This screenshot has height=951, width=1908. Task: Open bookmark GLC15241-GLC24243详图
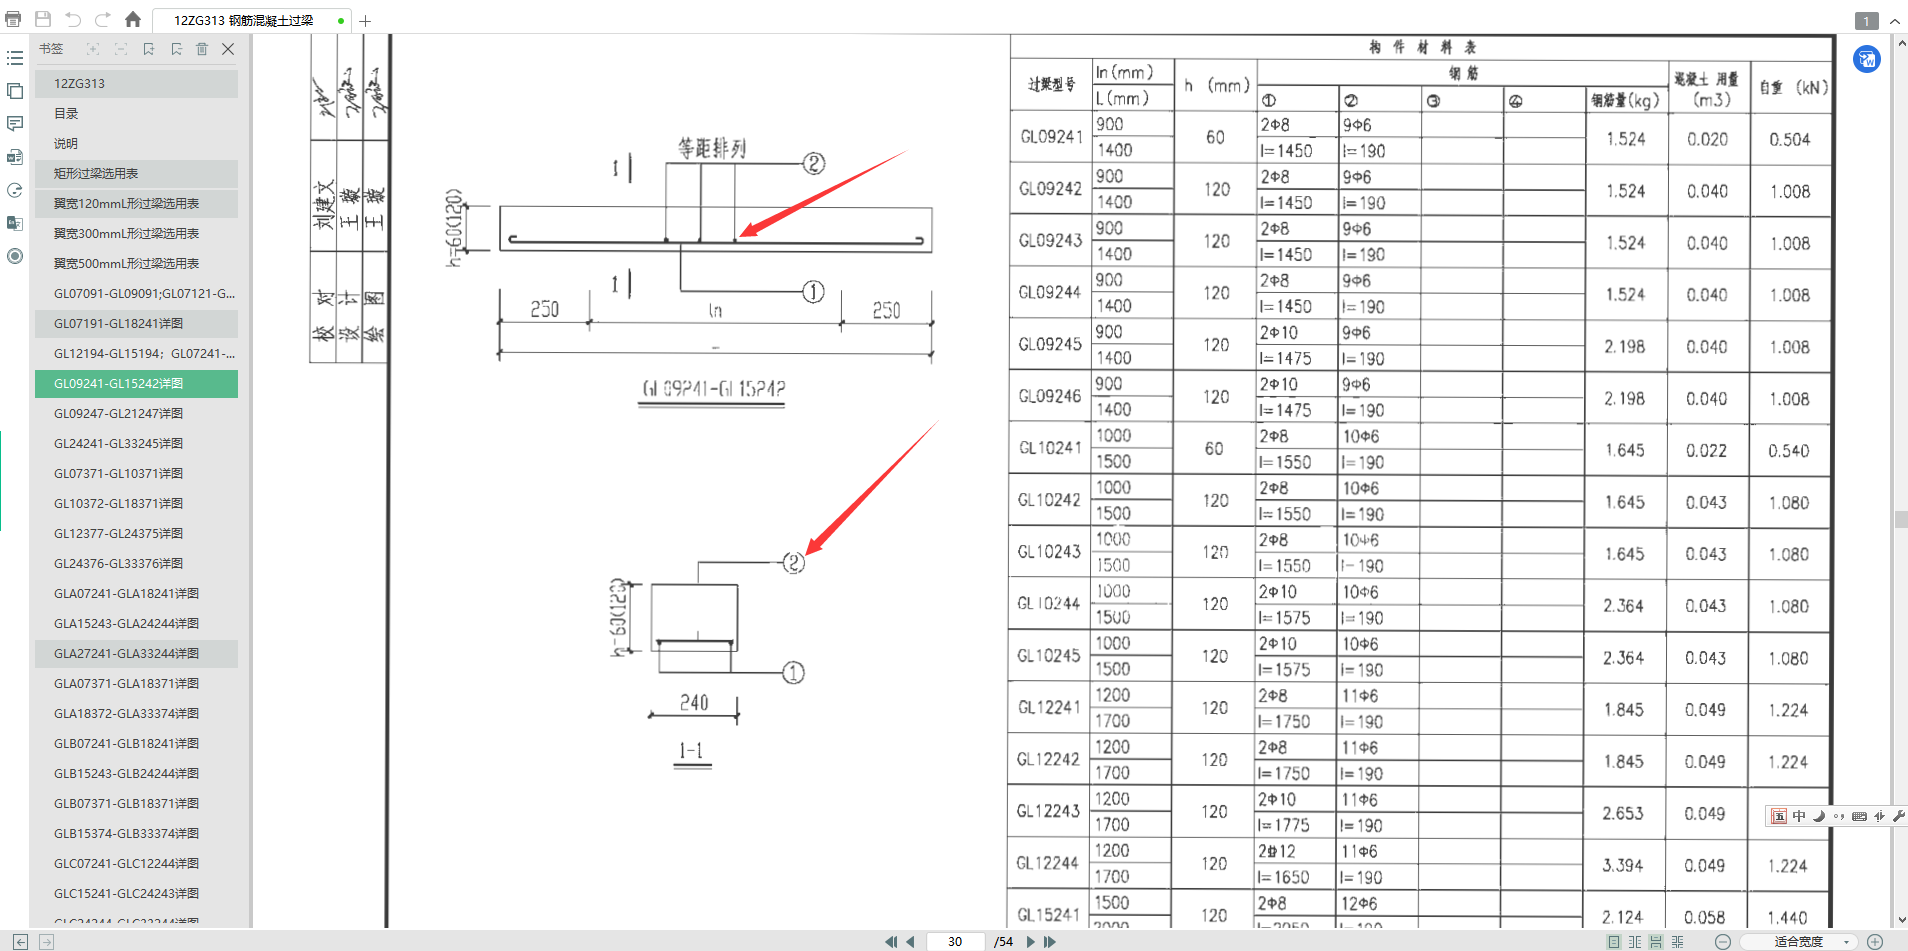click(136, 894)
